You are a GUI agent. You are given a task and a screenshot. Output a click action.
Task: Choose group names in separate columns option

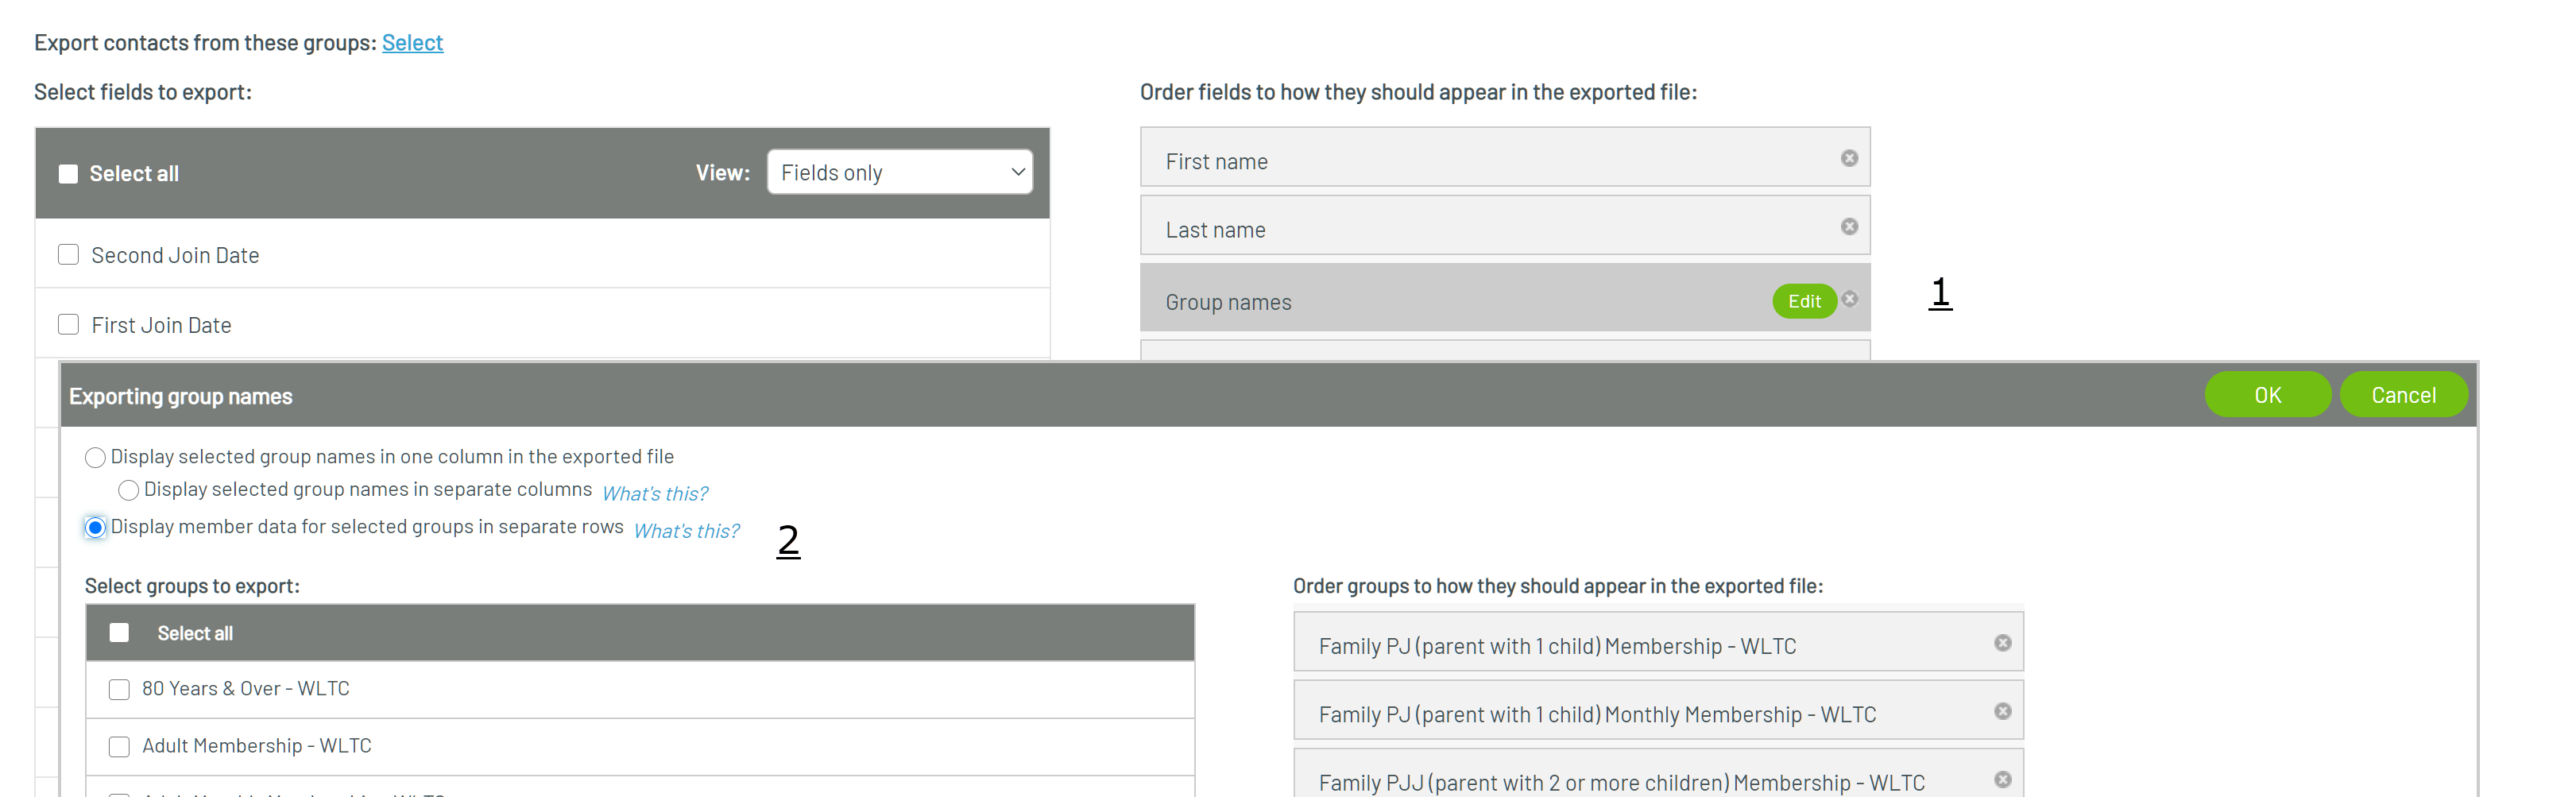[128, 490]
